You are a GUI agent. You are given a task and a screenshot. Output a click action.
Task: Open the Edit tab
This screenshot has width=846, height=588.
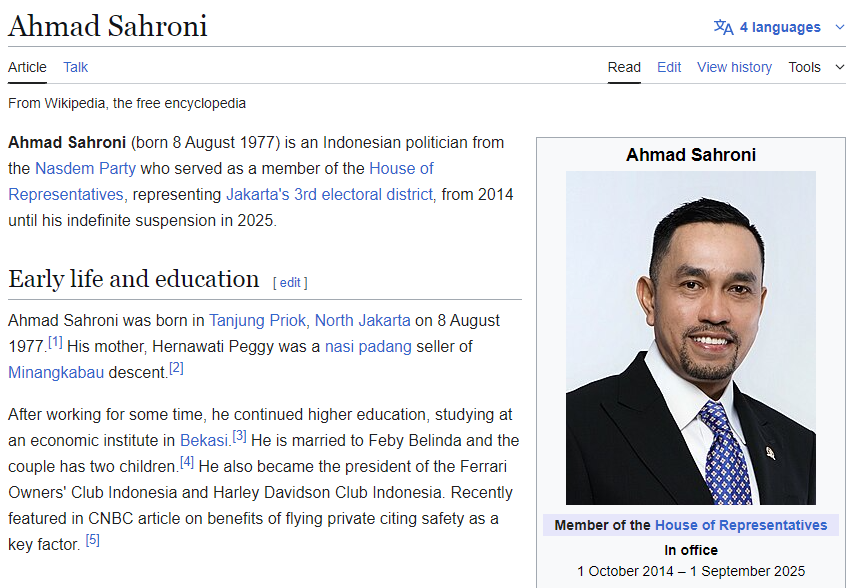click(669, 67)
